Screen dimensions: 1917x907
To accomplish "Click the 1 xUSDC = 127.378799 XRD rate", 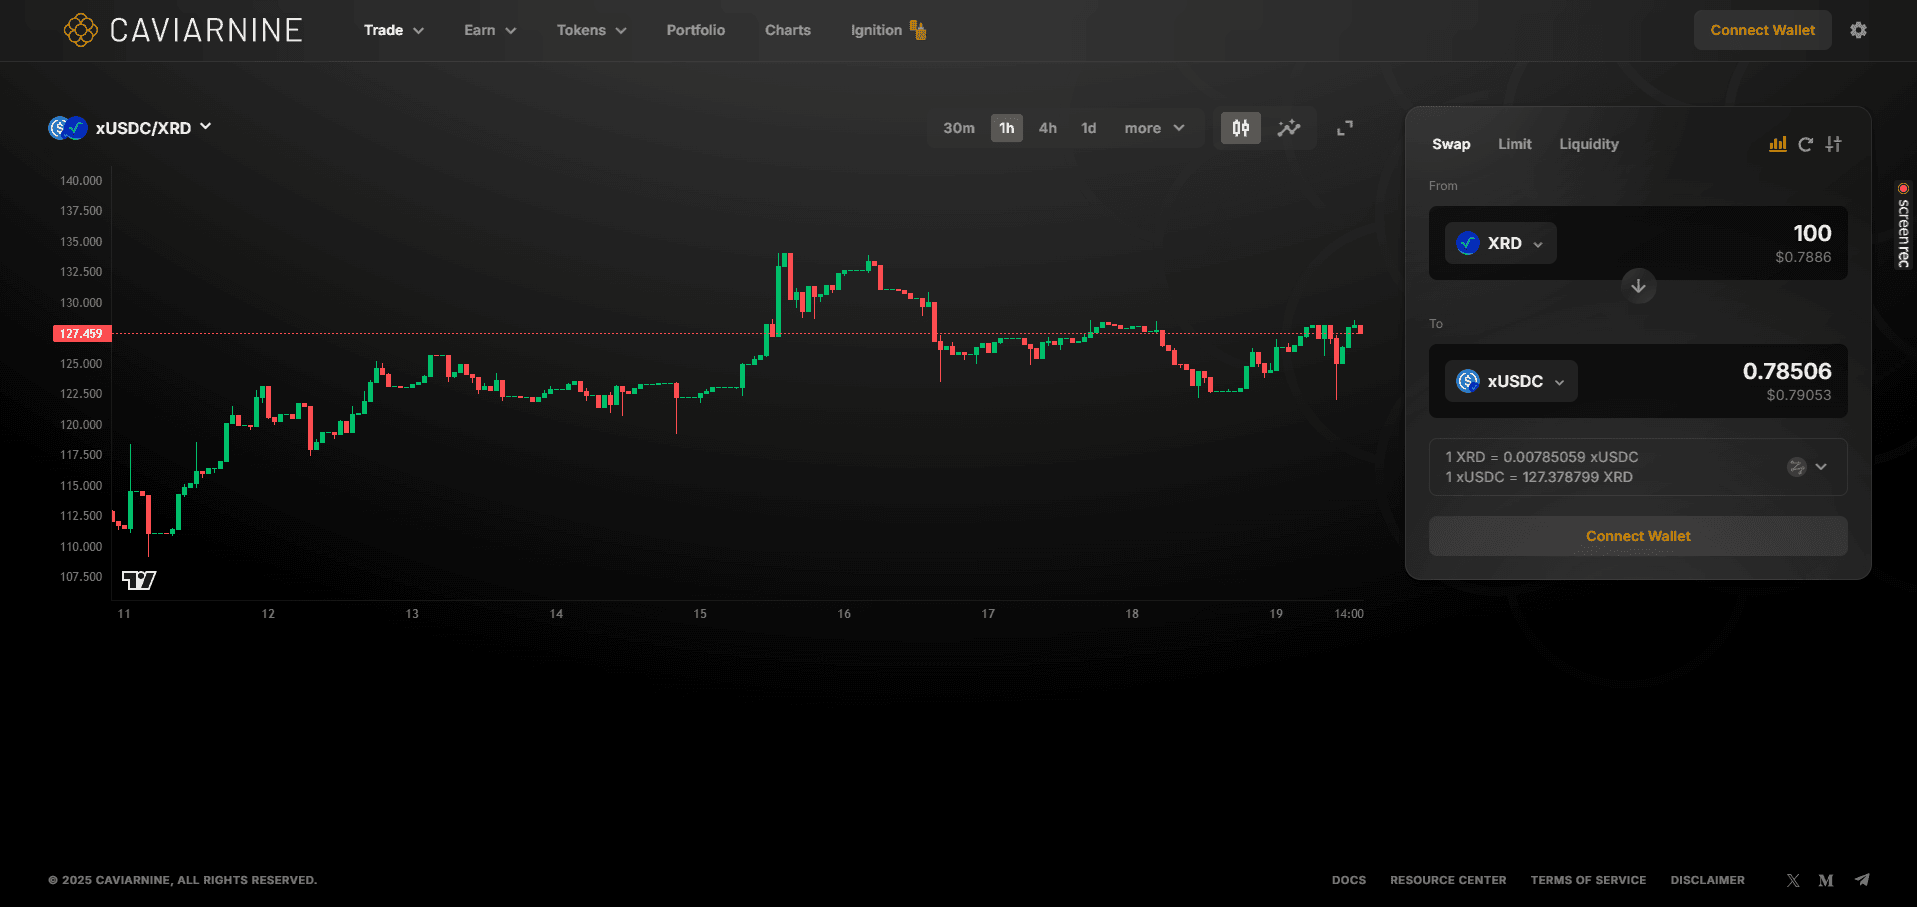I will [x=1539, y=477].
